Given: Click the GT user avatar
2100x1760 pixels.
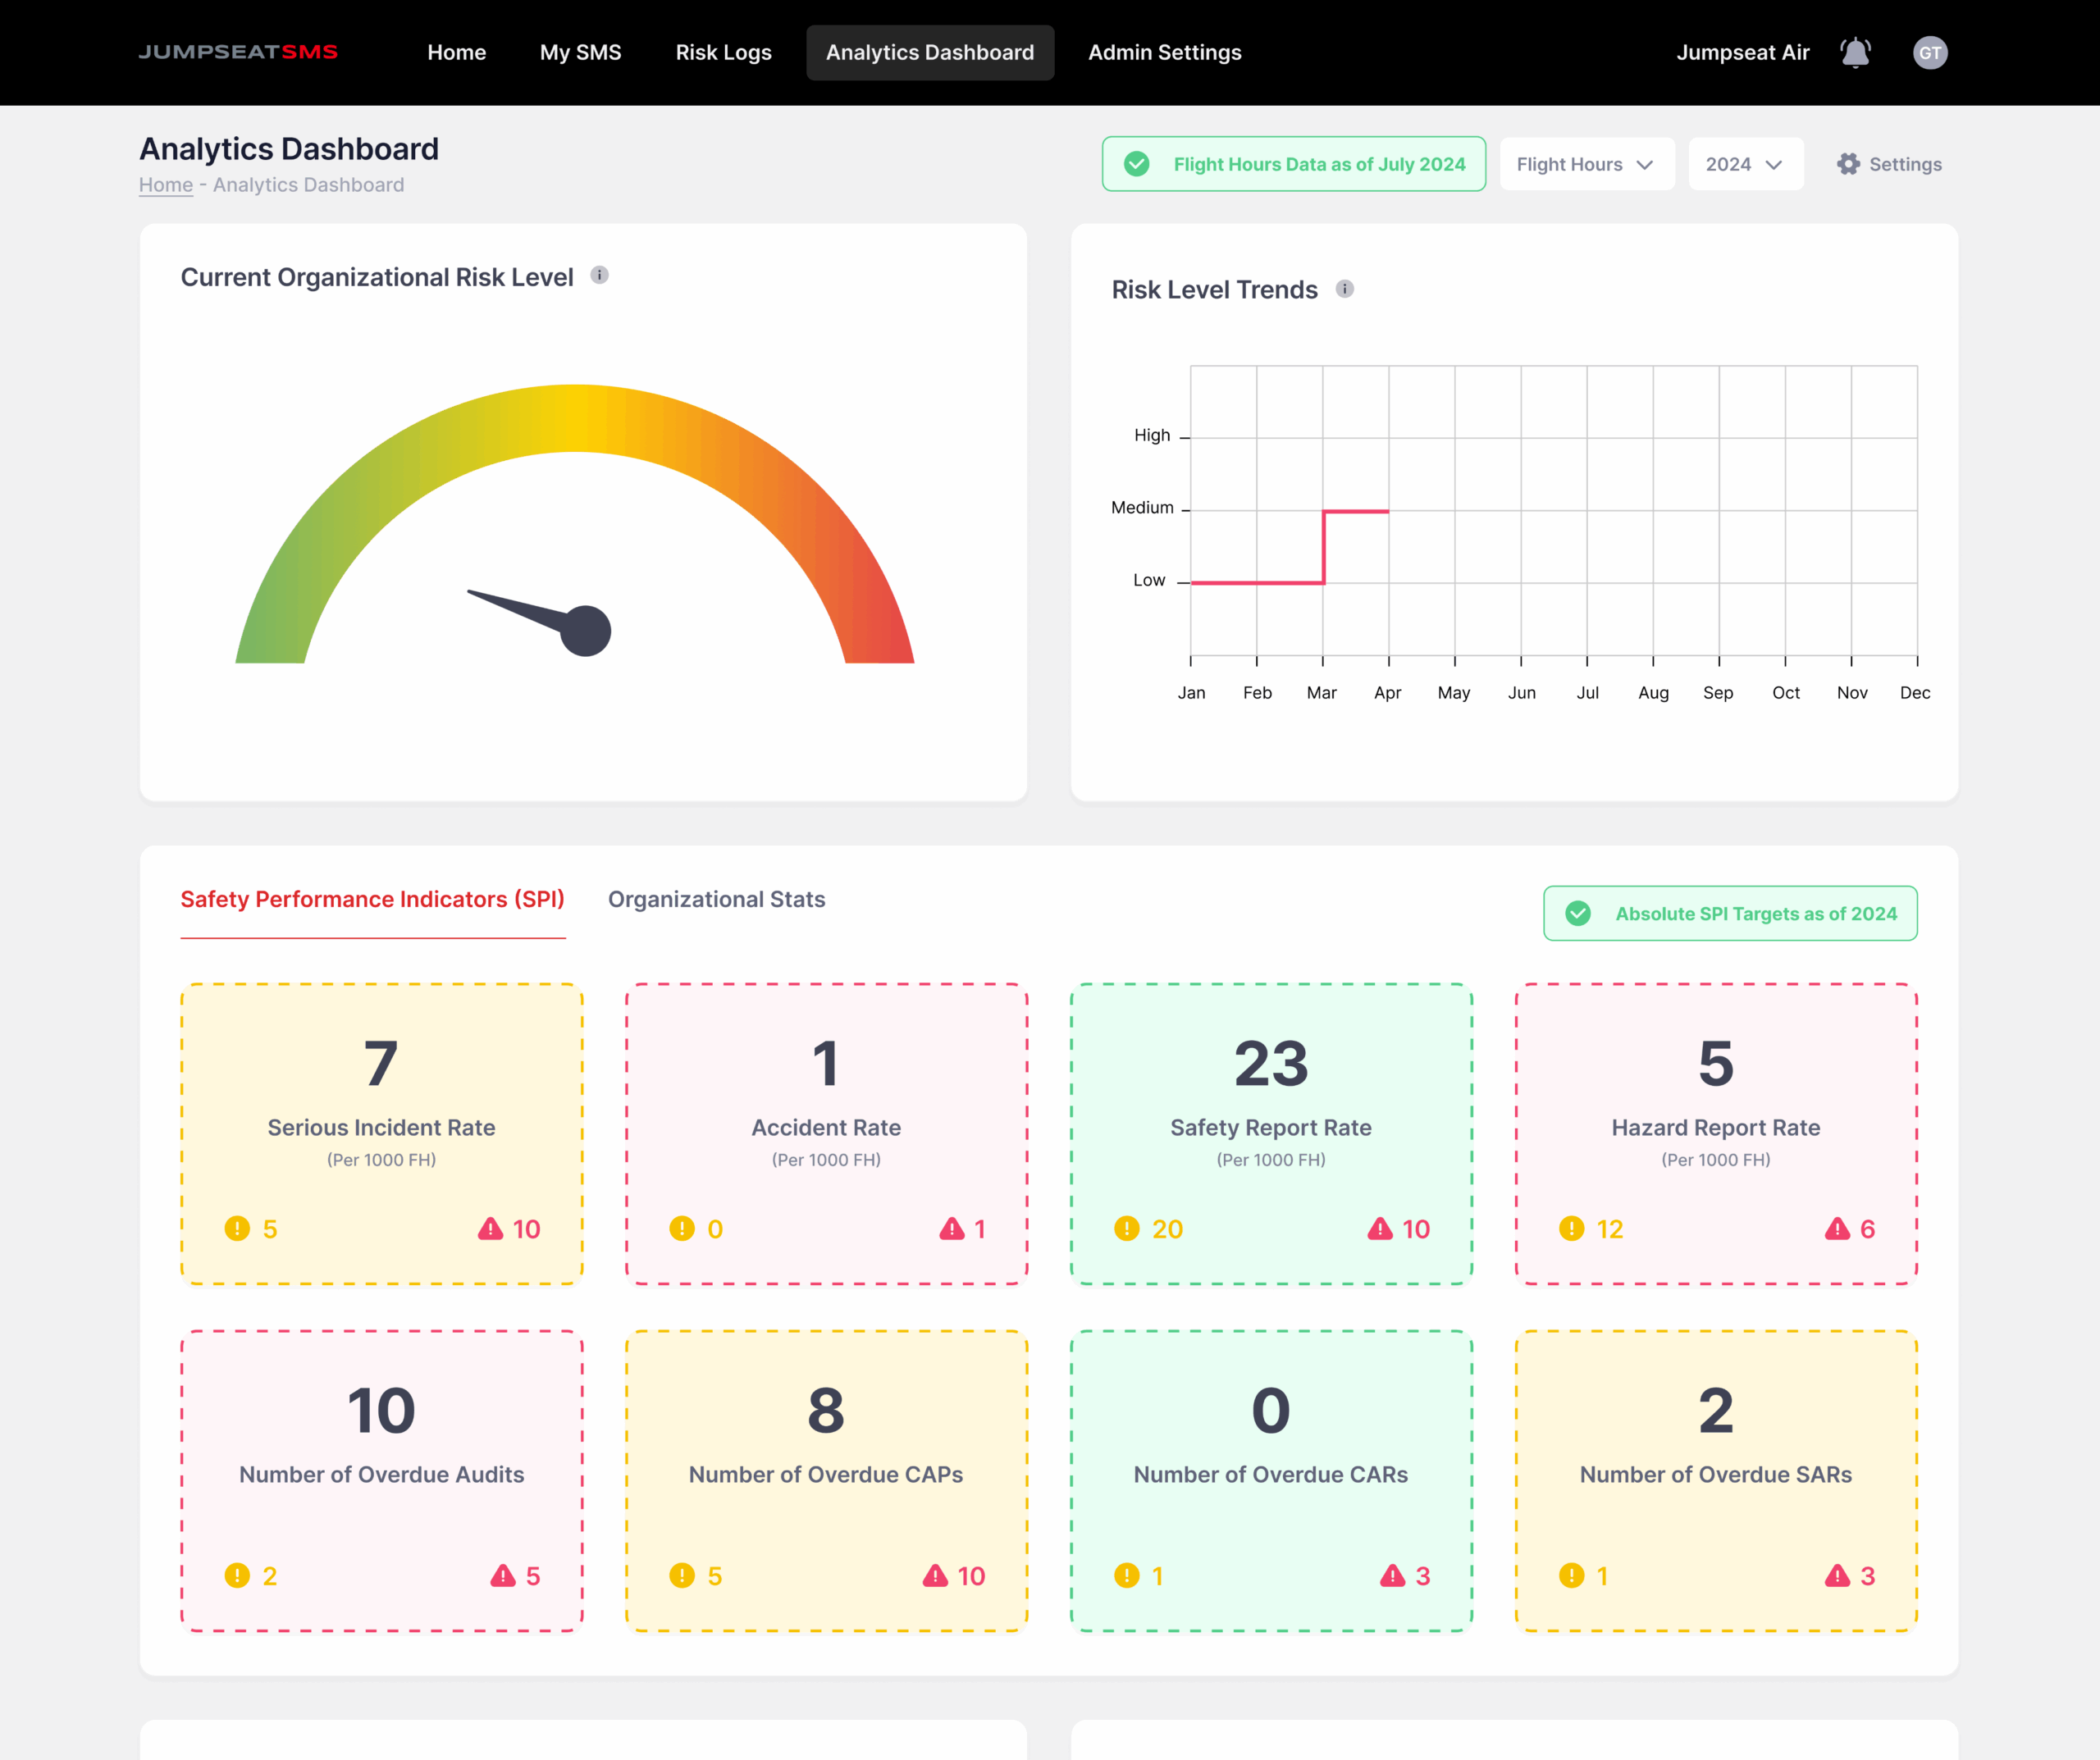Looking at the screenshot, I should 1929,52.
